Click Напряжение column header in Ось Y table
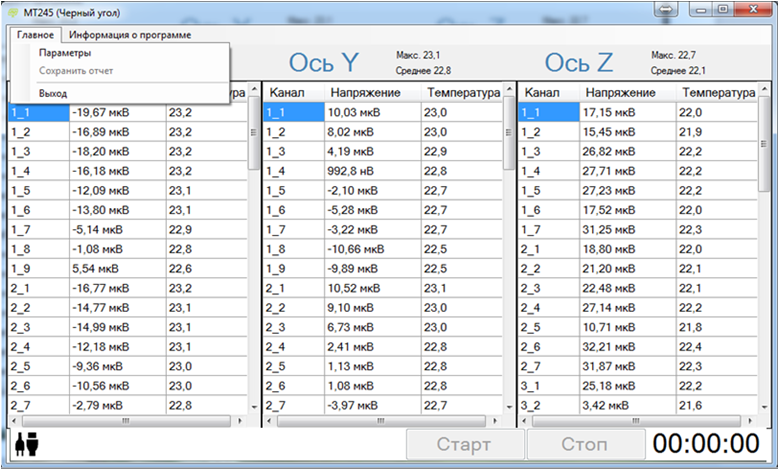779x469 pixels. click(372, 92)
